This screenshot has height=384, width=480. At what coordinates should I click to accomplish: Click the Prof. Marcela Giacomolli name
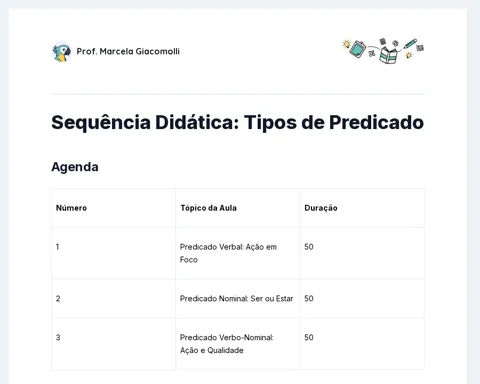coord(128,51)
